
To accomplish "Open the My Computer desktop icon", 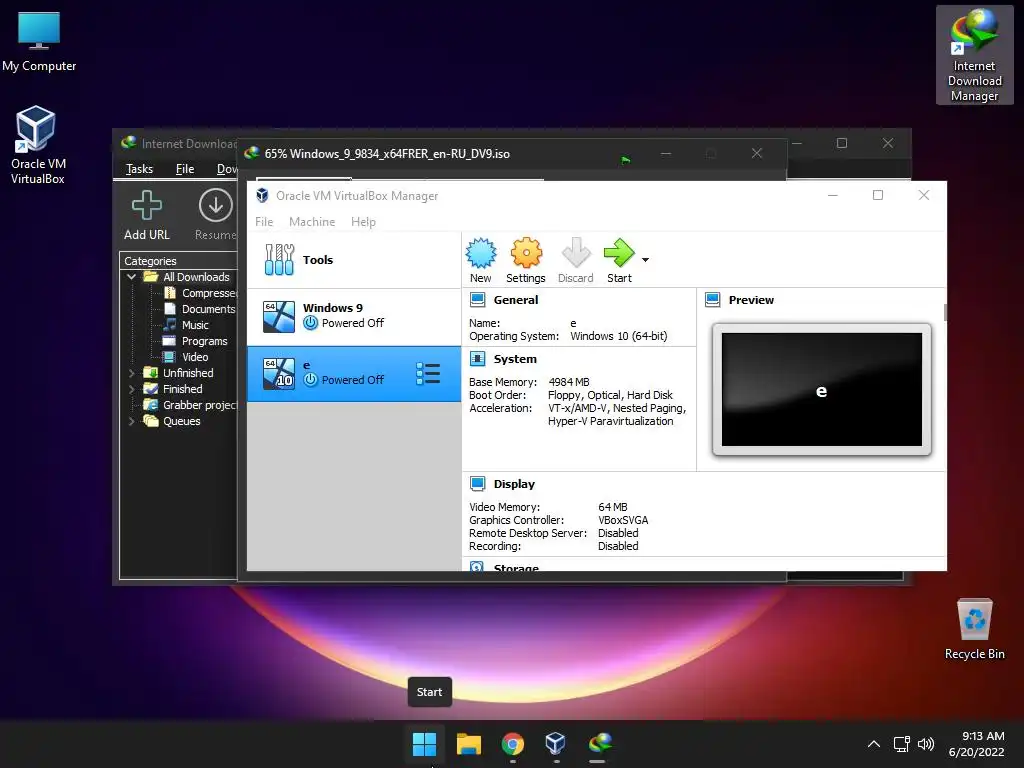I will click(39, 40).
